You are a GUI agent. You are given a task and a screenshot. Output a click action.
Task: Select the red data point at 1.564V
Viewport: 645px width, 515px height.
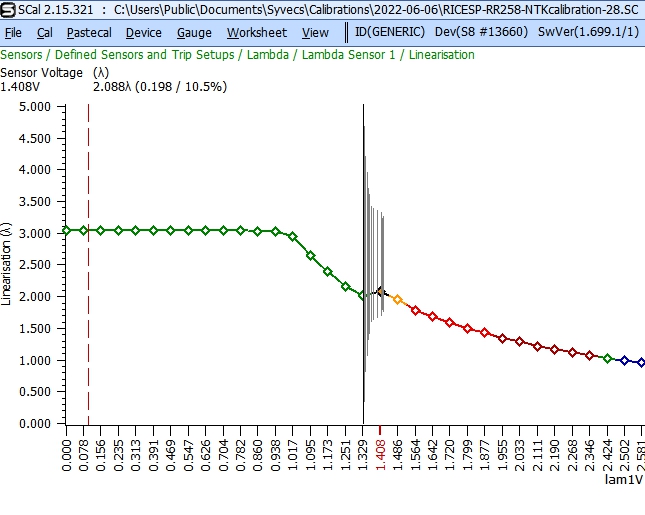pyautogui.click(x=415, y=310)
